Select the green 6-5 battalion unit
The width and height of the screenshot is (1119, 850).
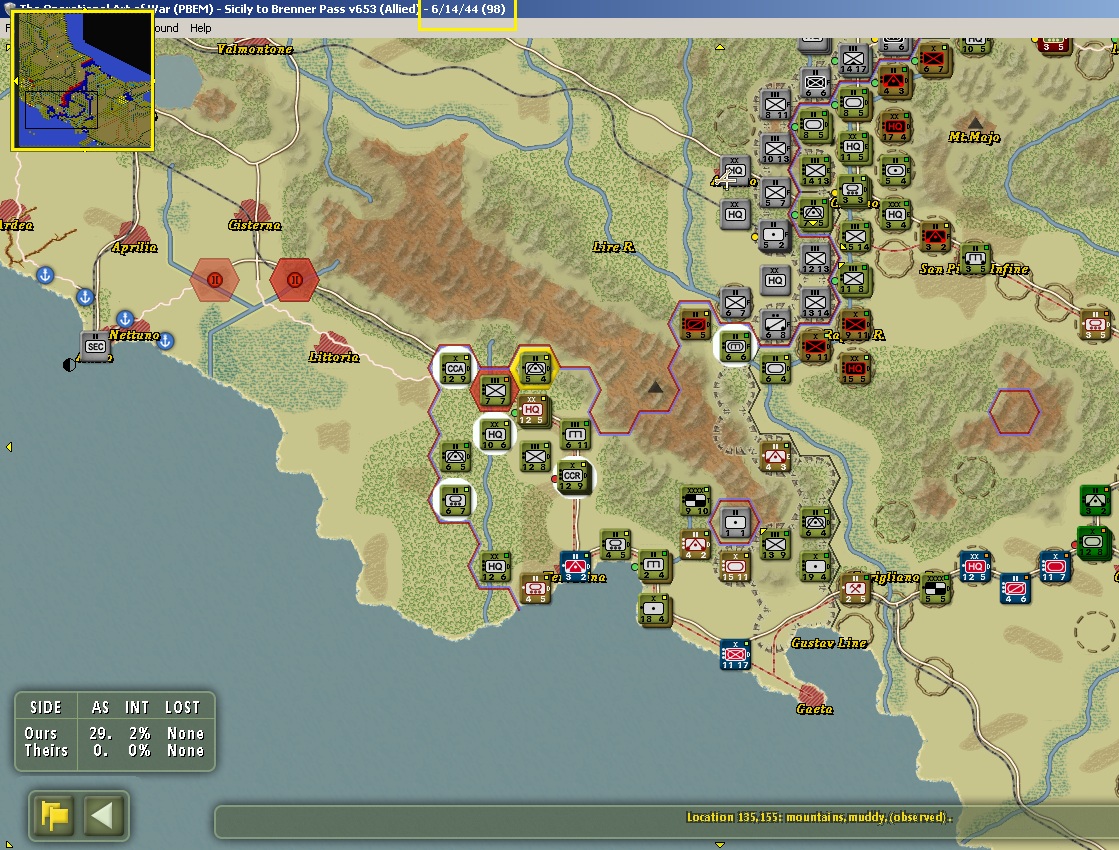pos(455,457)
